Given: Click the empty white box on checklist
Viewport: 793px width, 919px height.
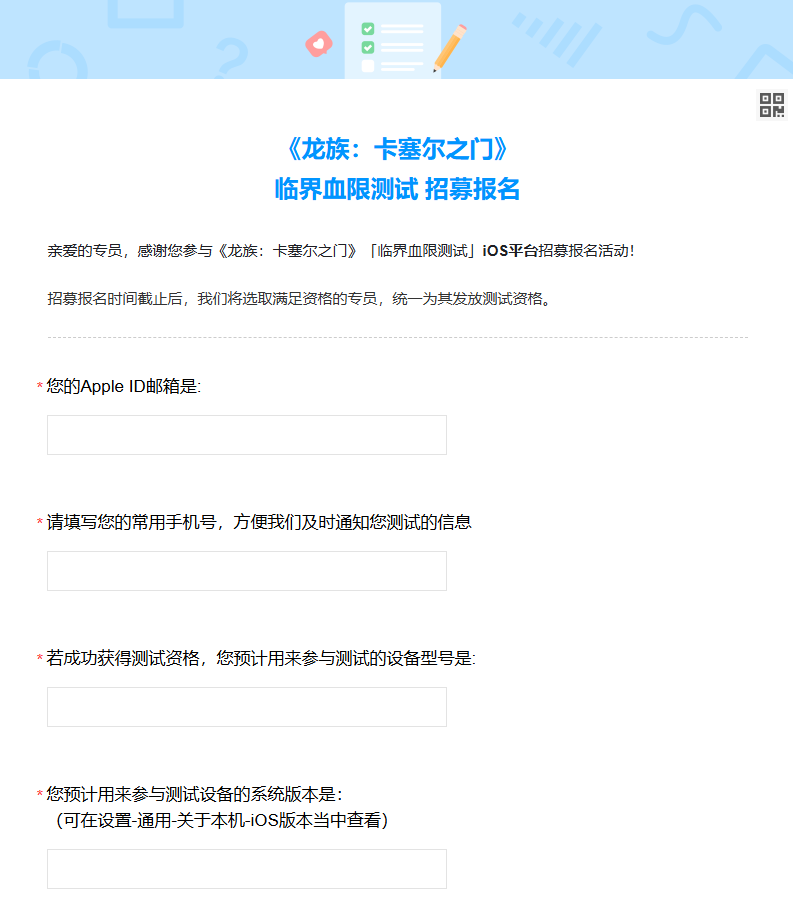Looking at the screenshot, I should 368,66.
